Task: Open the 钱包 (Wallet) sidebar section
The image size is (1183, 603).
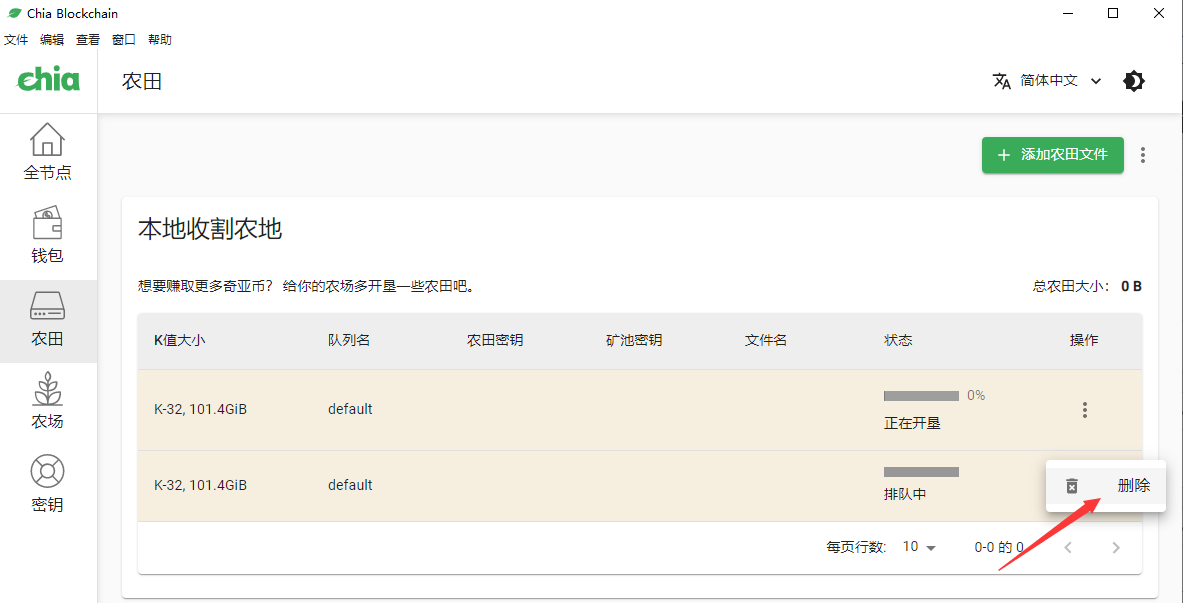Action: coord(47,235)
